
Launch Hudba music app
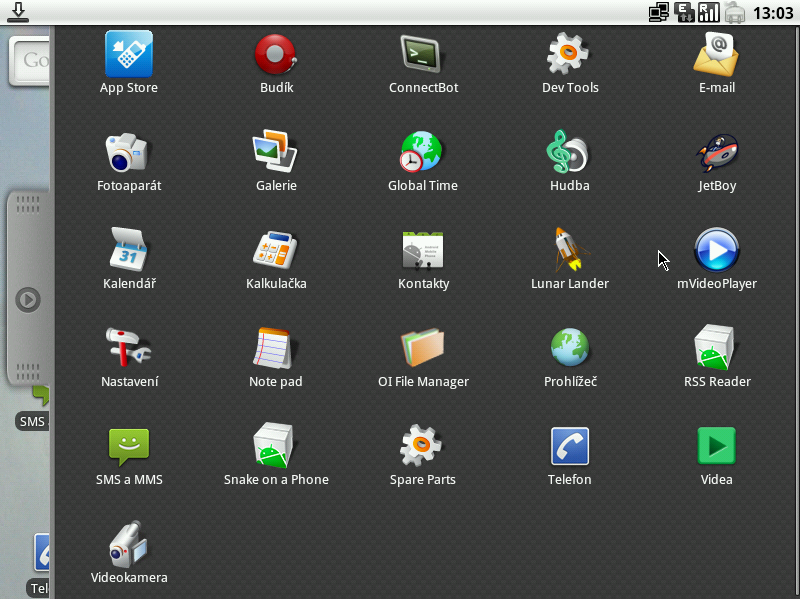pos(570,153)
